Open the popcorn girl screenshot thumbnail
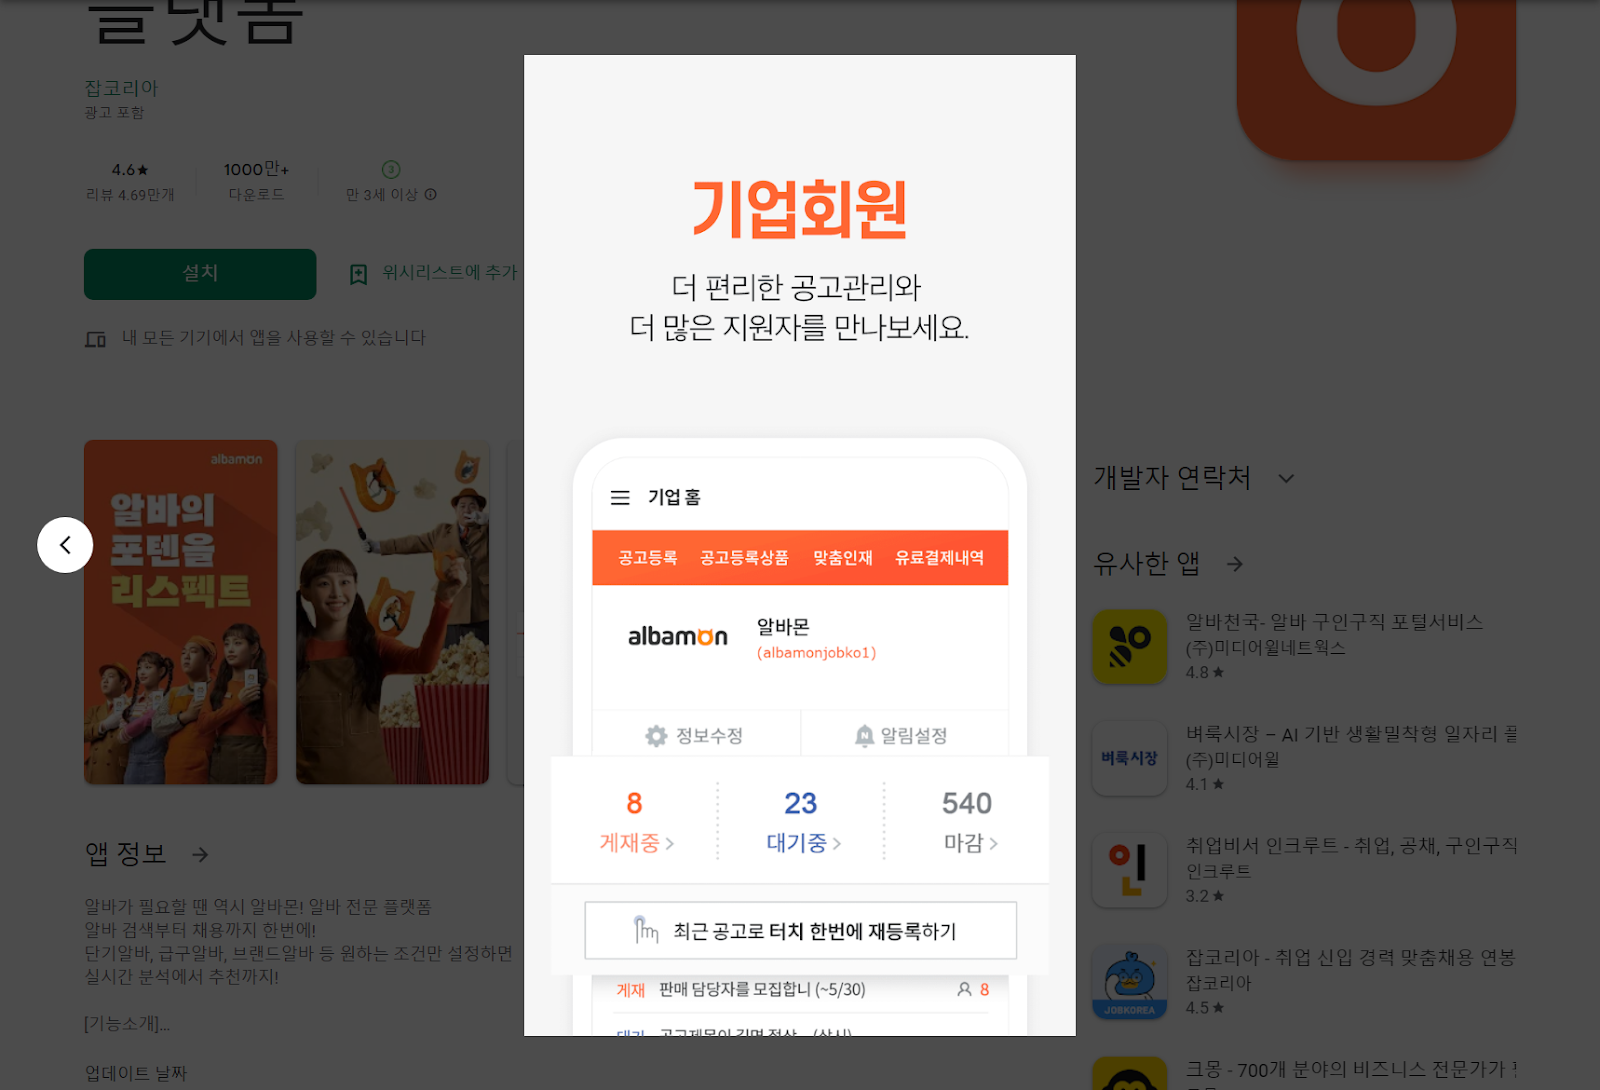This screenshot has height=1090, width=1600. tap(393, 612)
